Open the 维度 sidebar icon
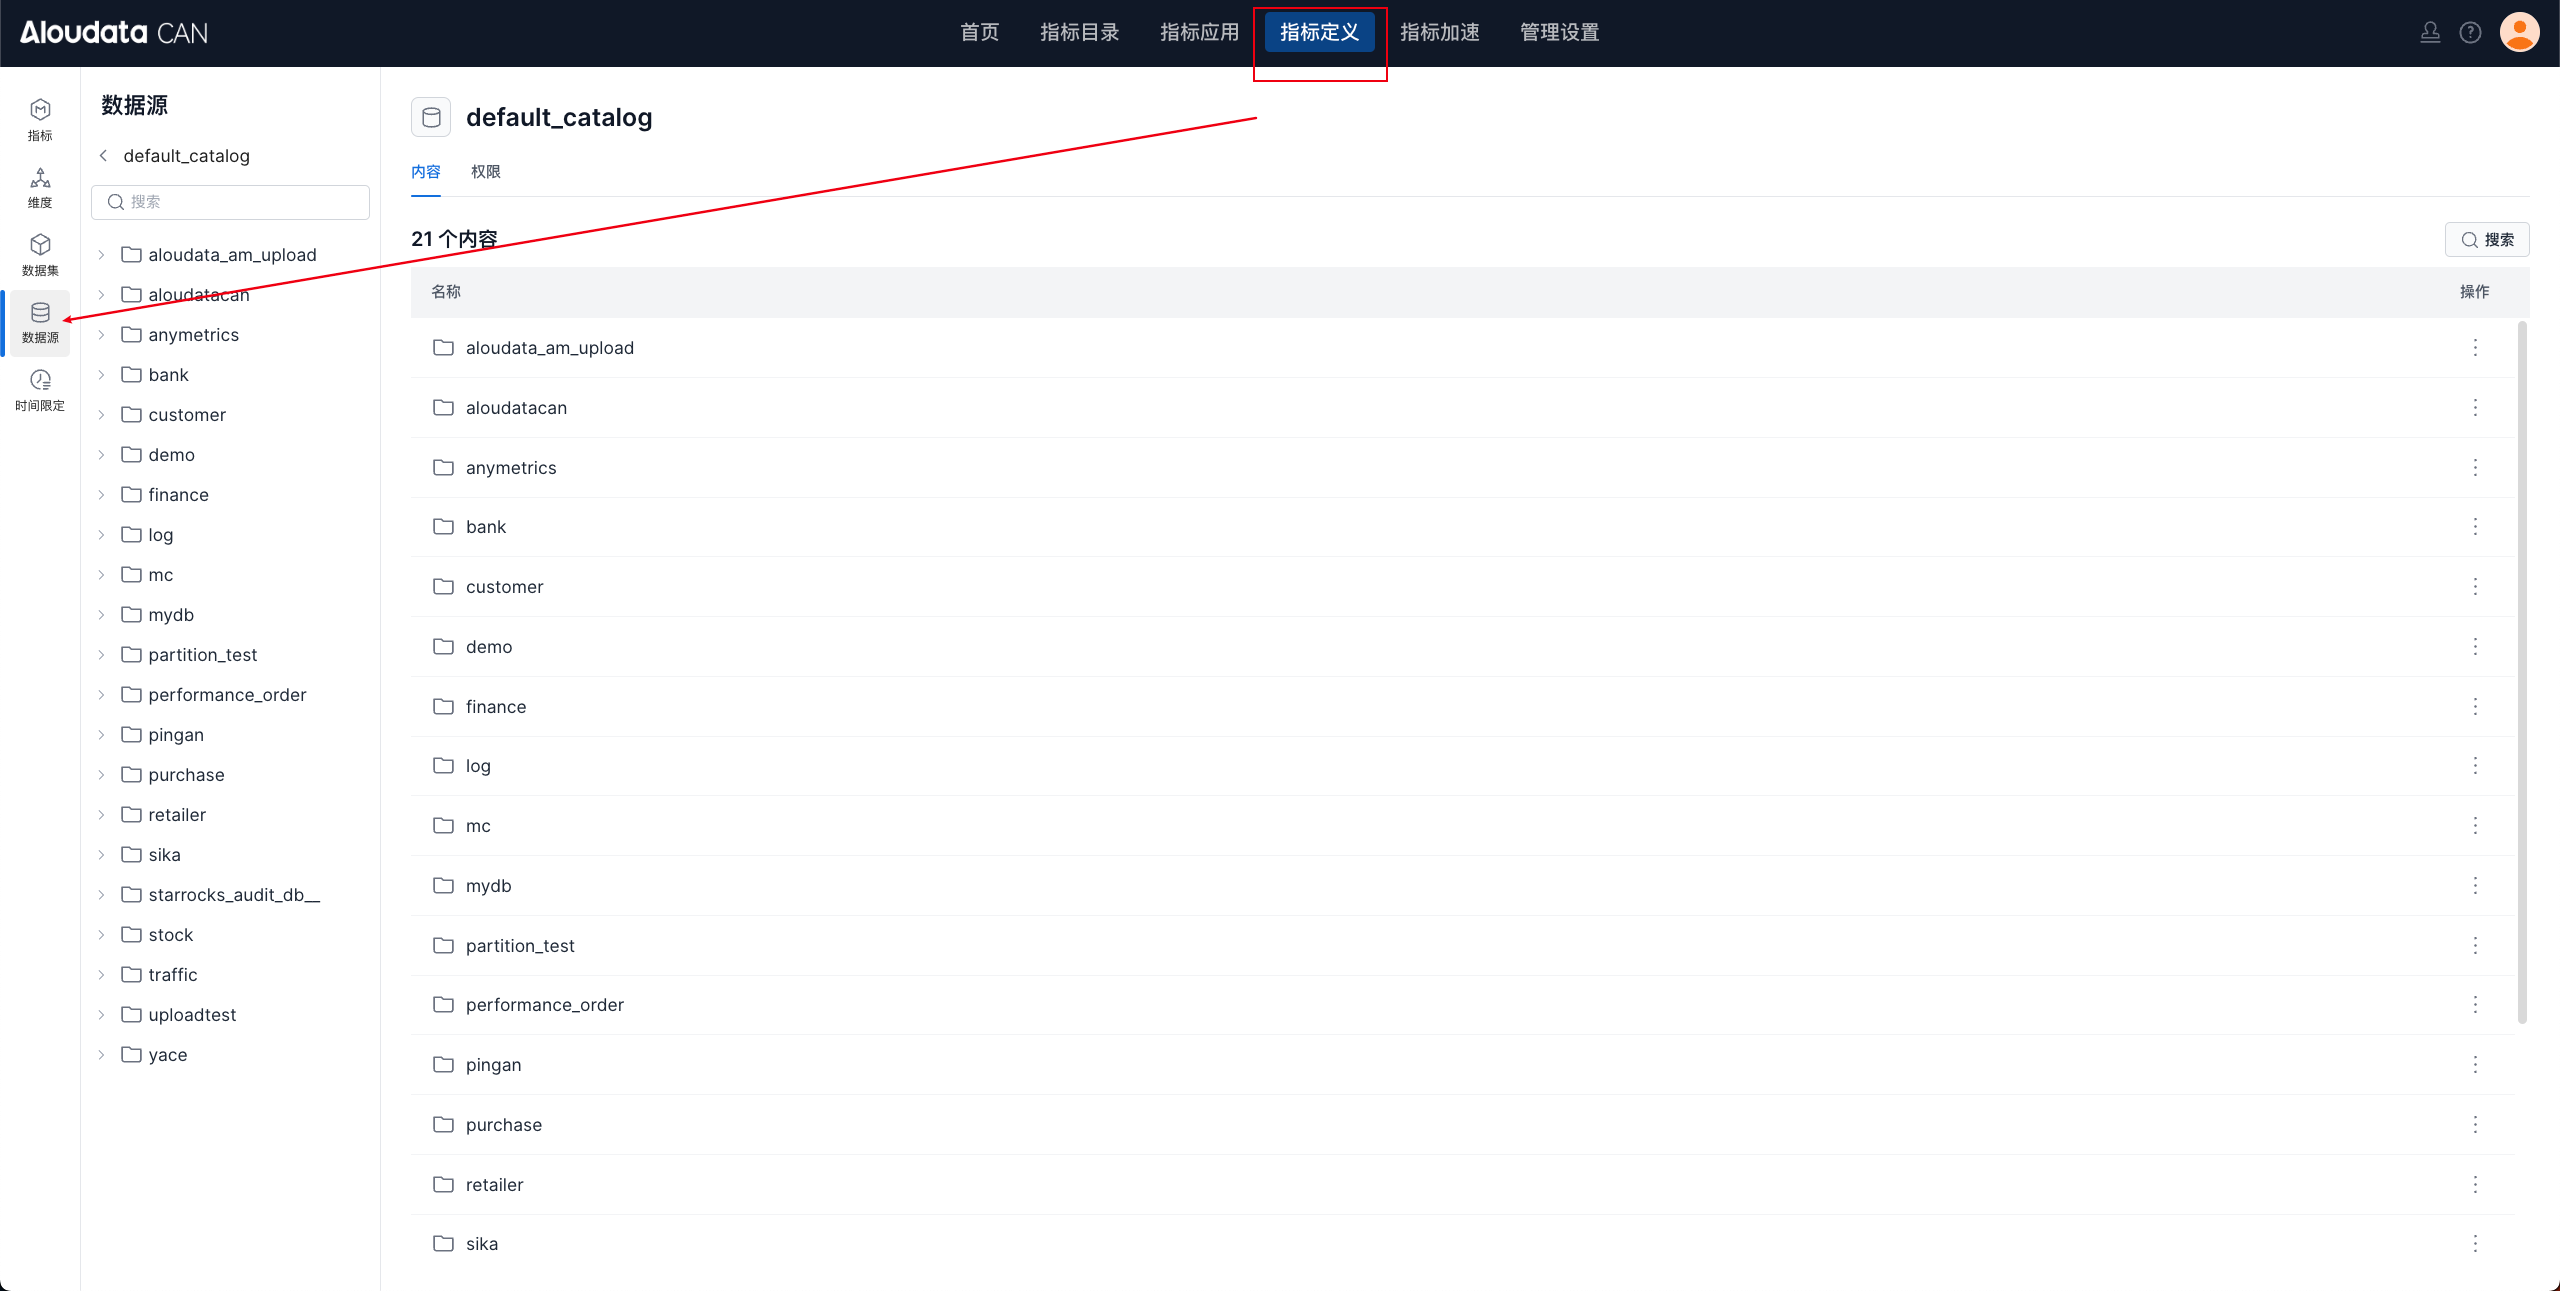This screenshot has width=2560, height=1291. [x=40, y=187]
